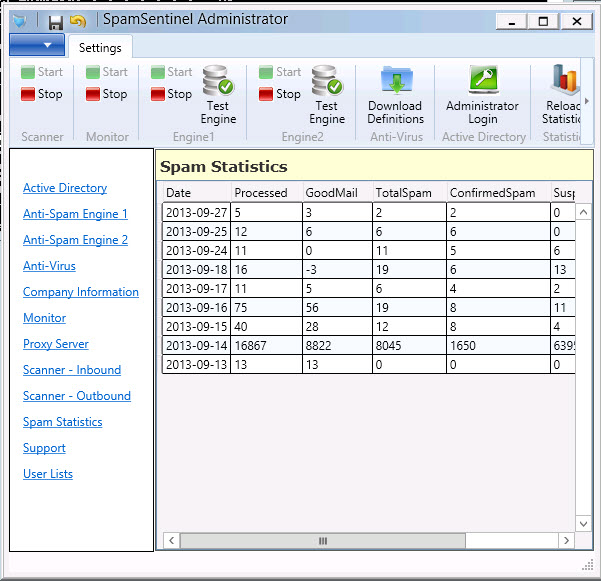Sort by the TotalSpam column header
The image size is (601, 581).
[409, 192]
